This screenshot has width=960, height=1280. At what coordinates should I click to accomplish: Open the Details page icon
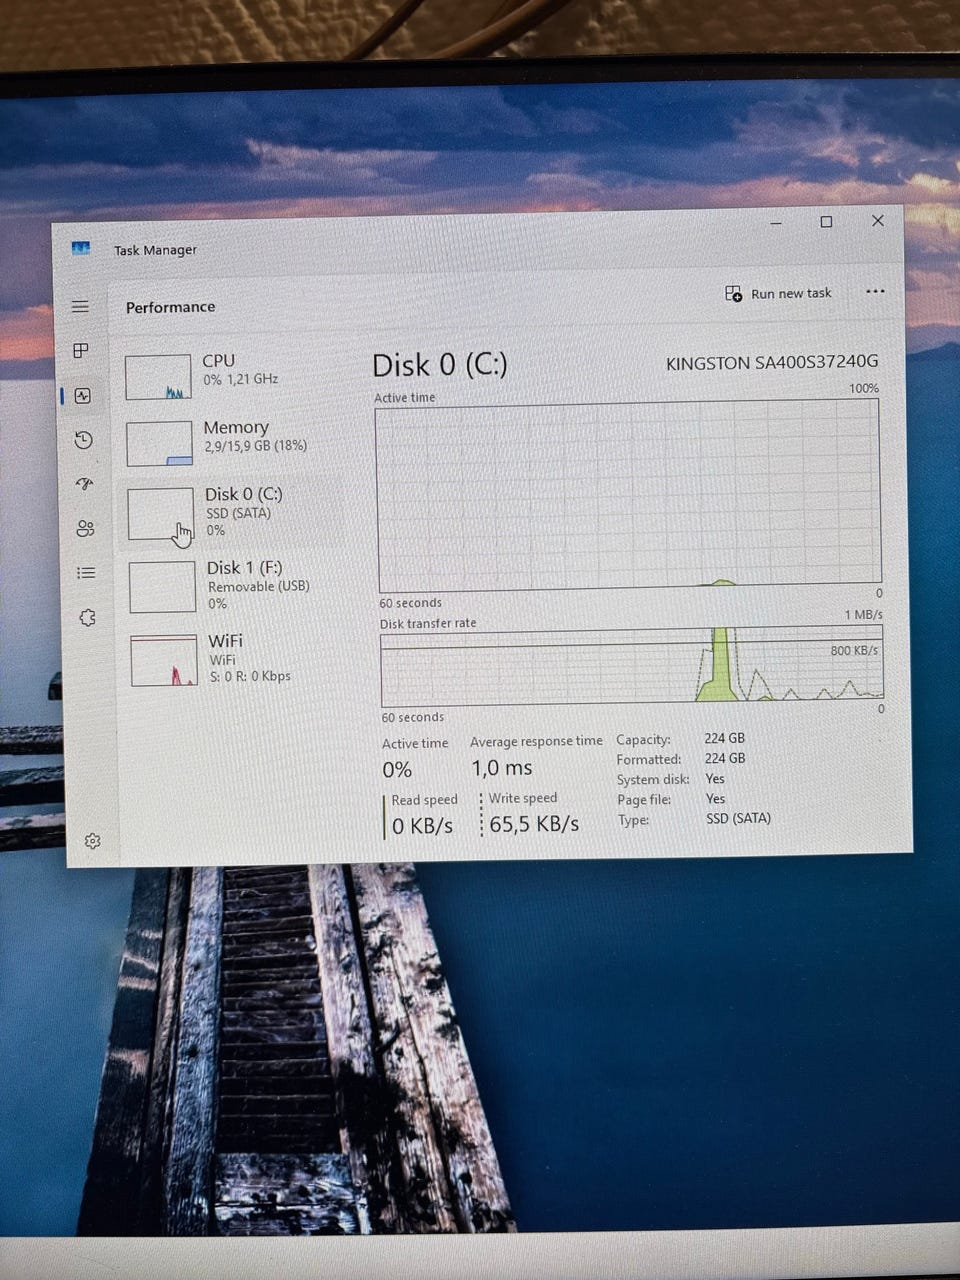coord(86,573)
